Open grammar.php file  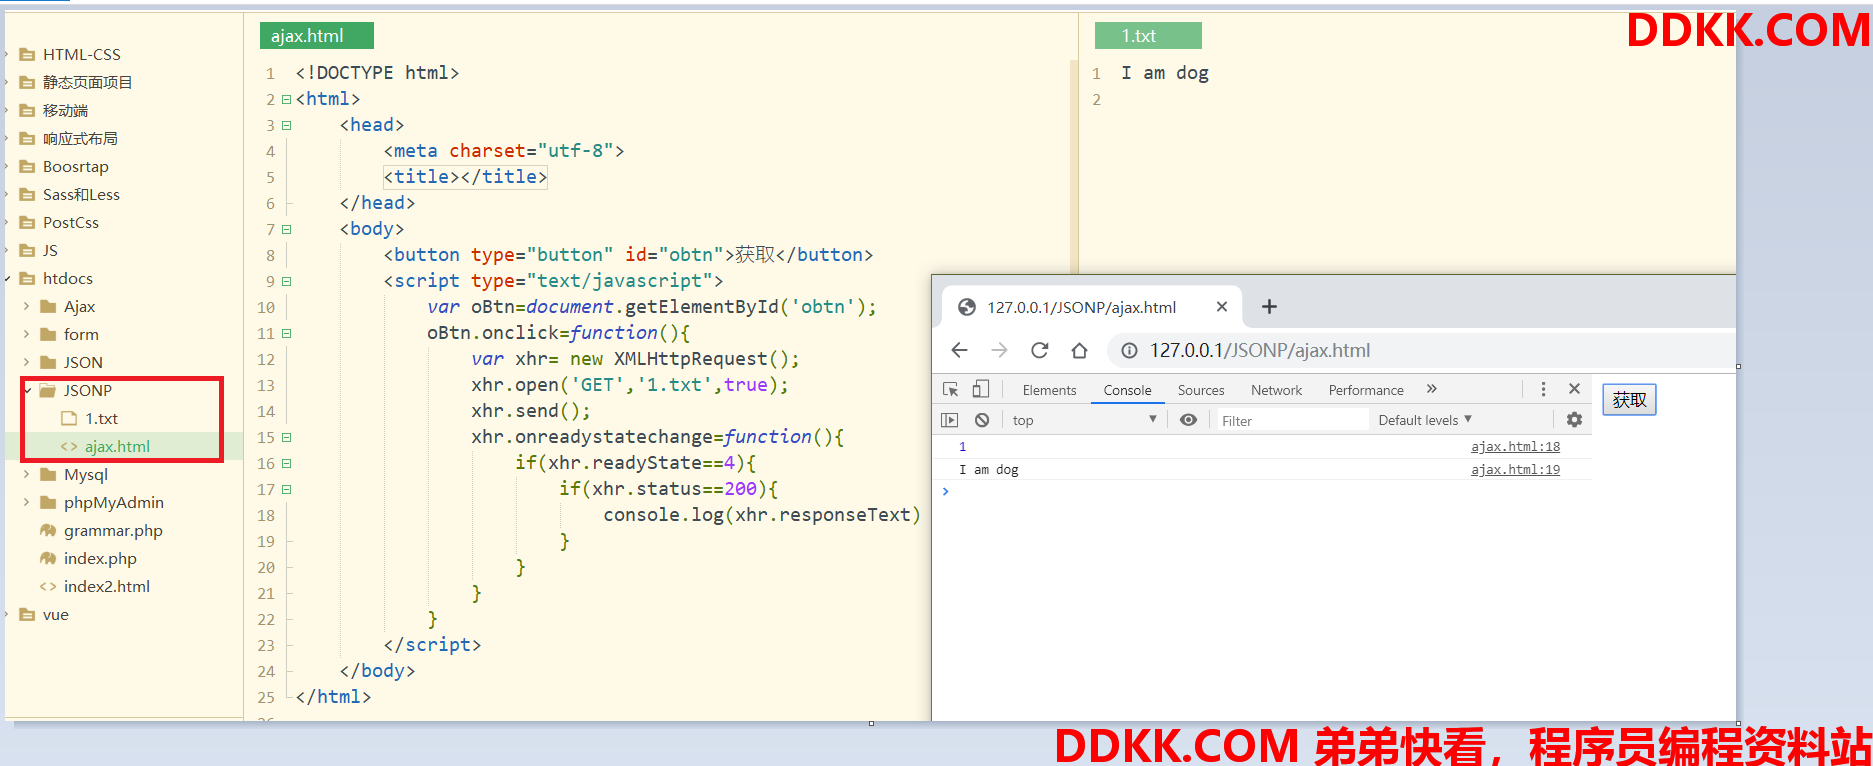(x=113, y=531)
